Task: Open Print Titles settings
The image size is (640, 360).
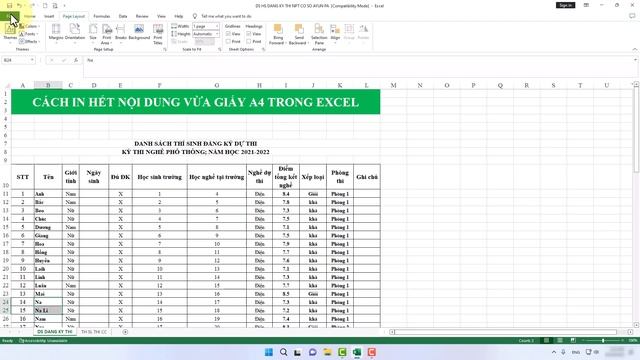Action: pyautogui.click(x=158, y=33)
